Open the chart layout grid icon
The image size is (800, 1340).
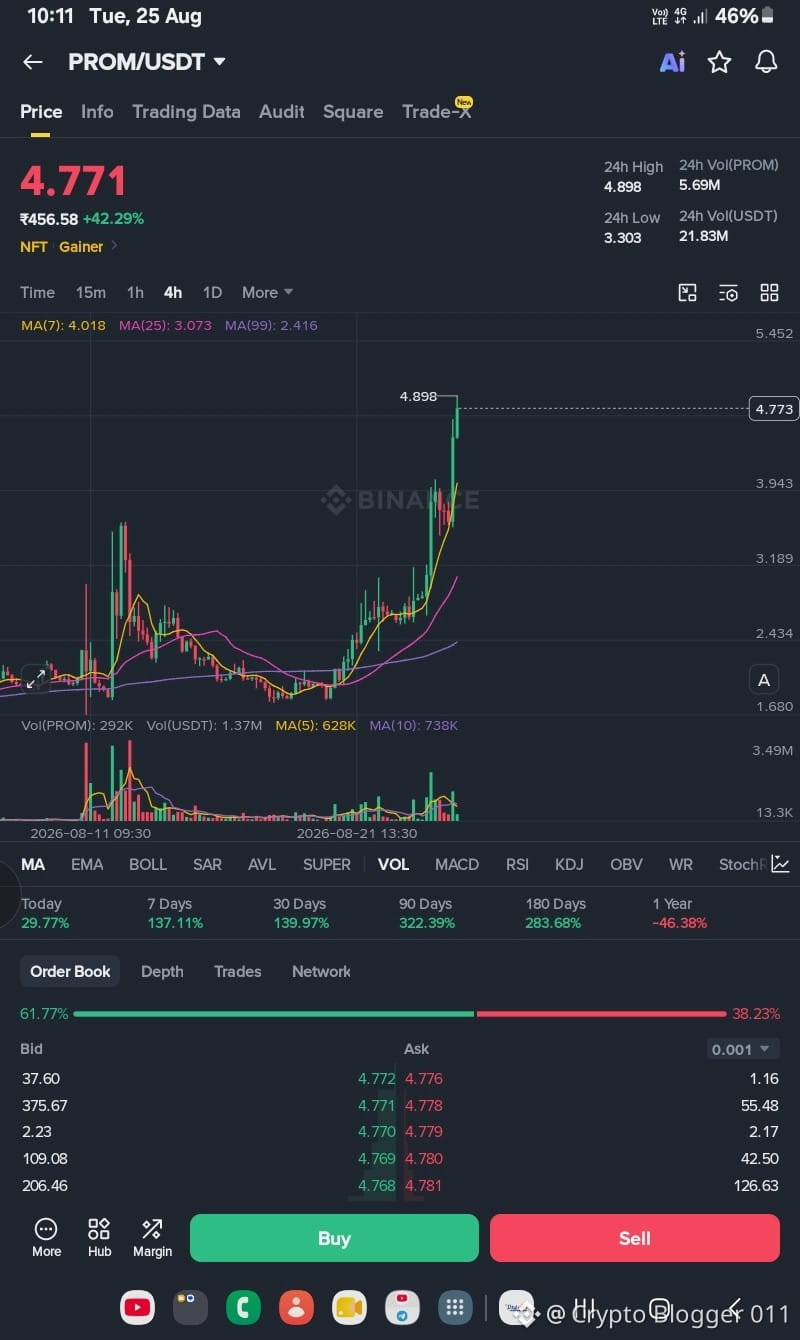(769, 292)
